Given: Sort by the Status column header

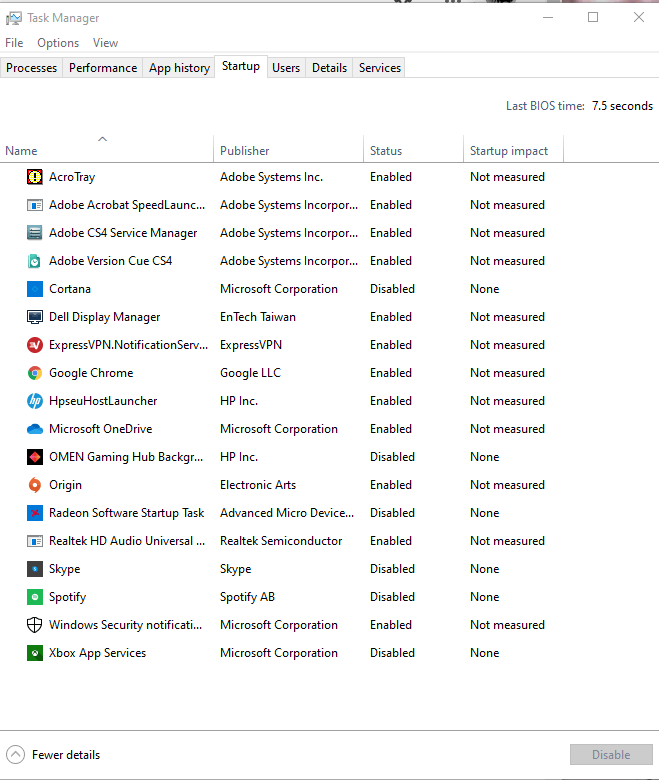Looking at the screenshot, I should (413, 148).
